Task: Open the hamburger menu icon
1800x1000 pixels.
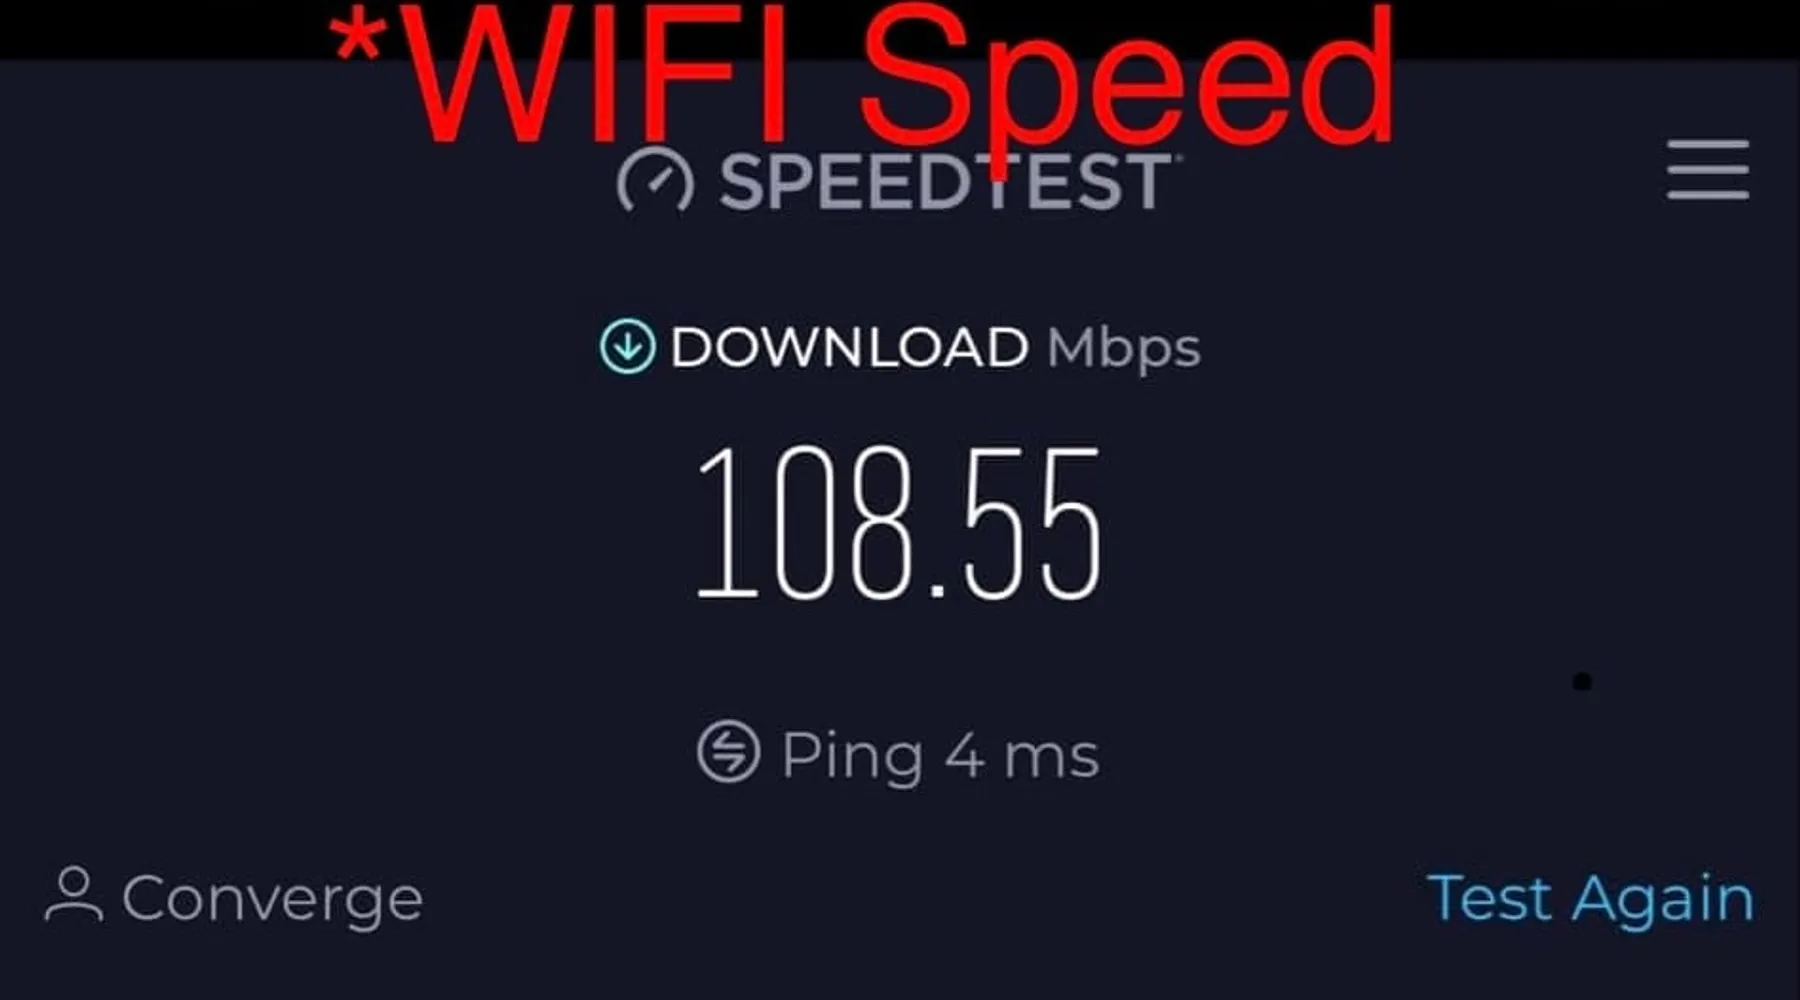Action: 1708,170
